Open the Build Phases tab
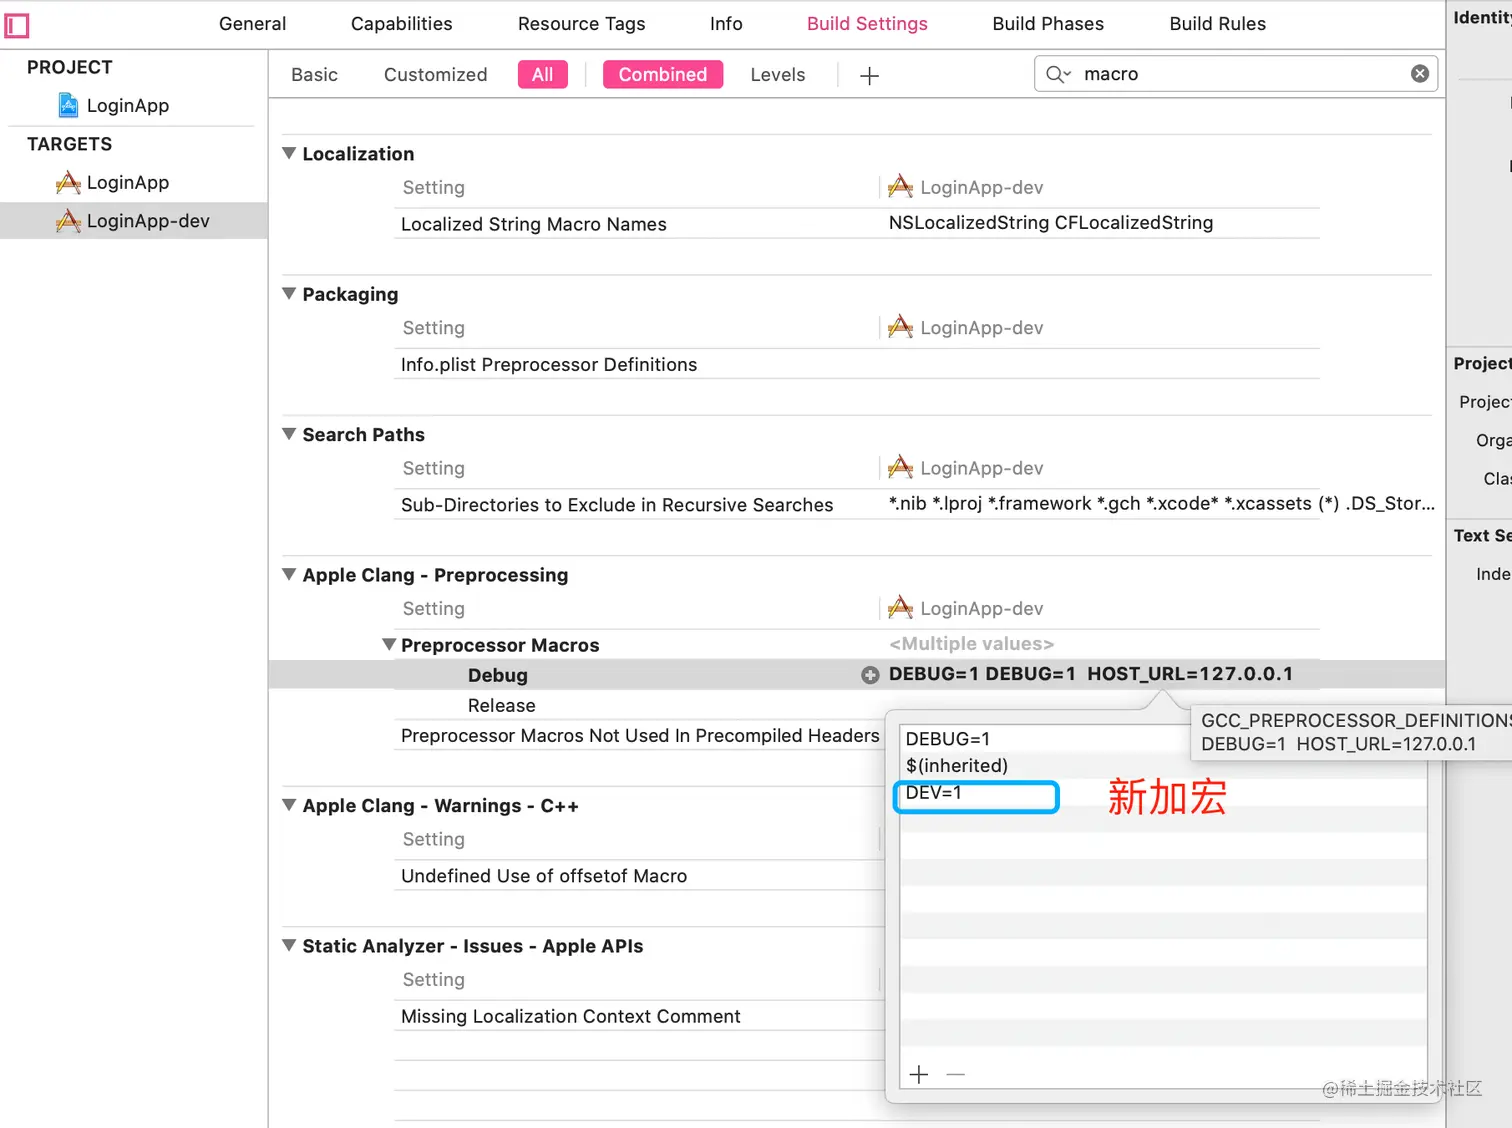 [1048, 24]
